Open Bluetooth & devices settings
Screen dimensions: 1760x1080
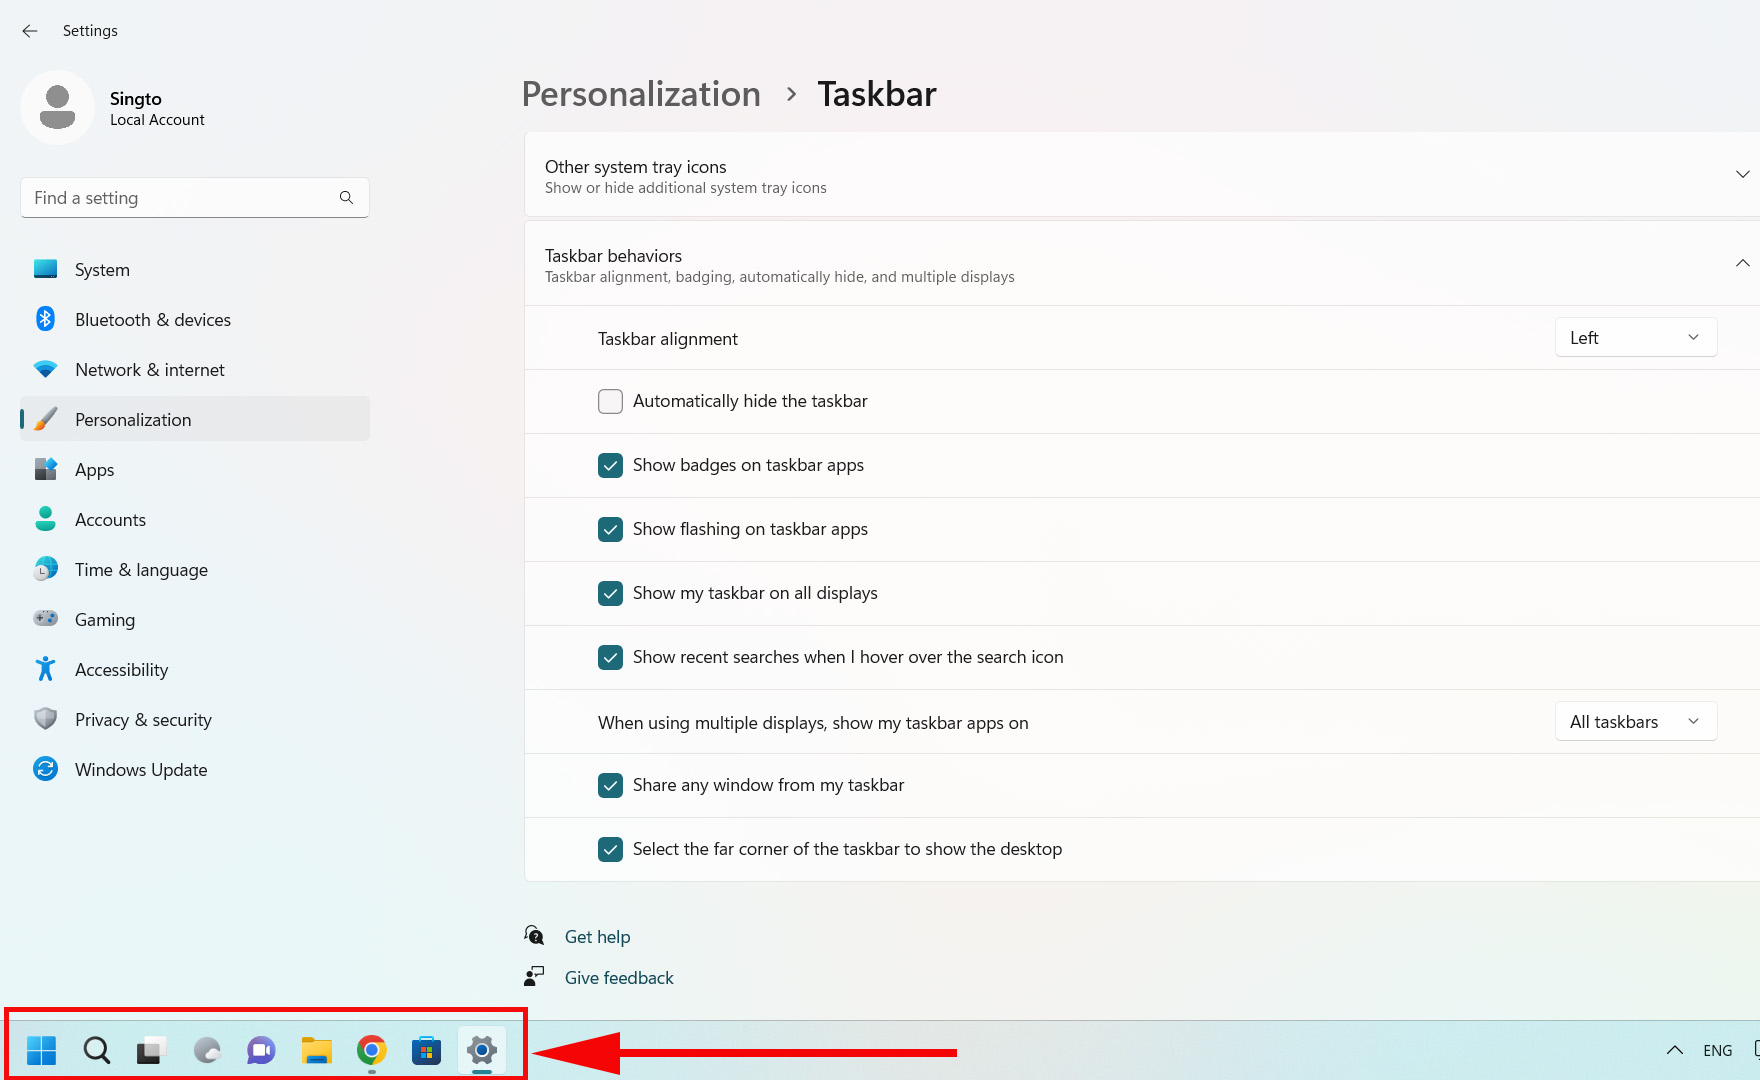click(x=195, y=320)
